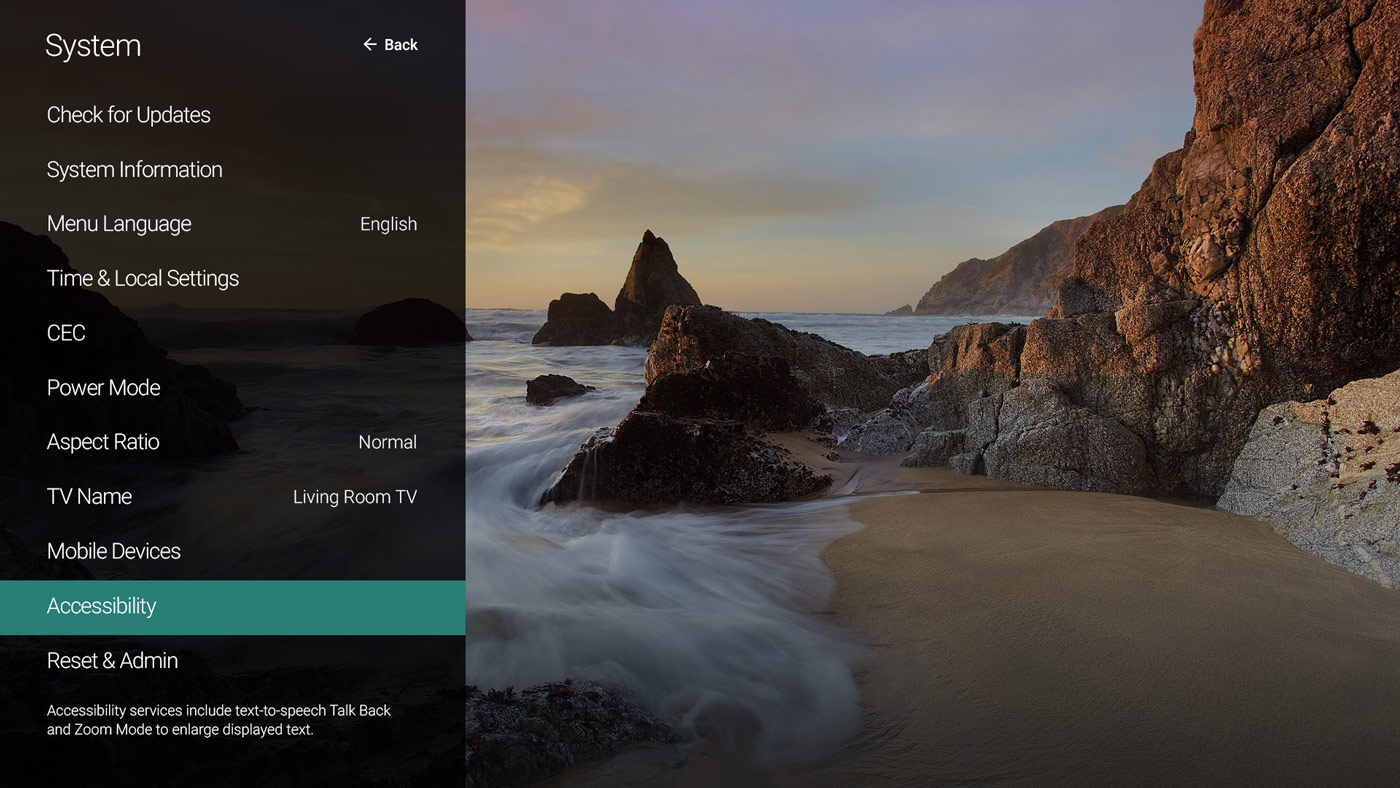The width and height of the screenshot is (1400, 788).
Task: Open Time & Local Settings
Action: (x=232, y=279)
